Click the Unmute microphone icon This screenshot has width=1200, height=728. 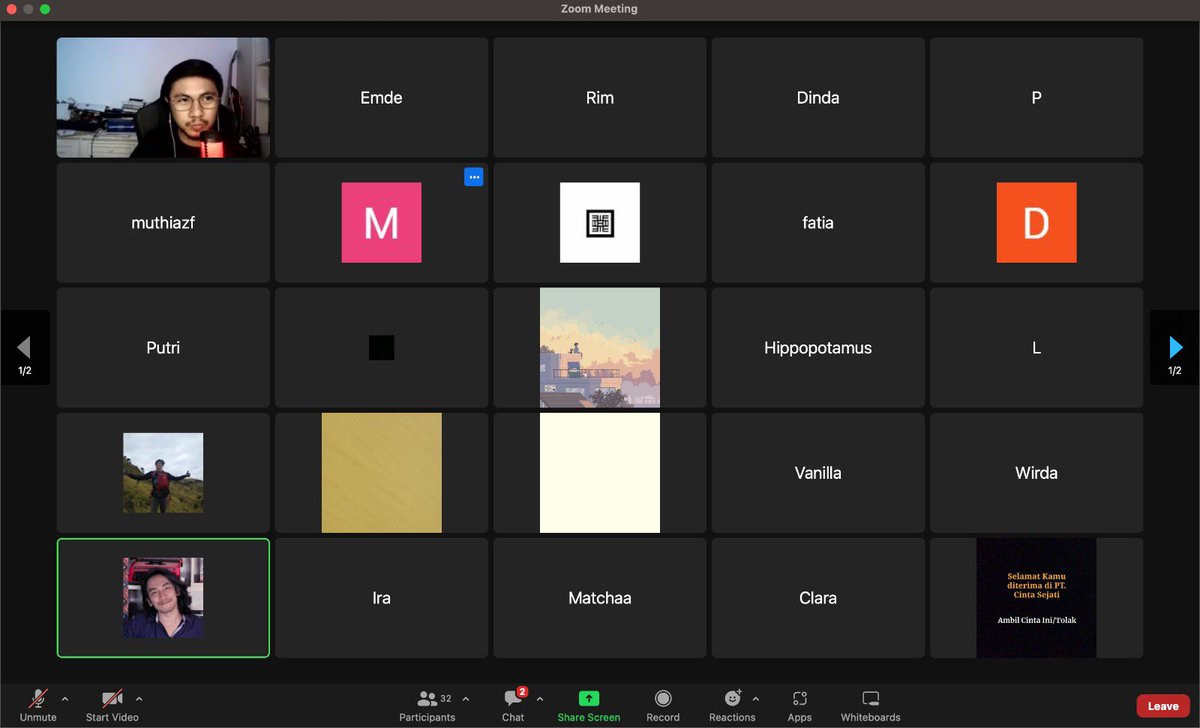(x=38, y=699)
